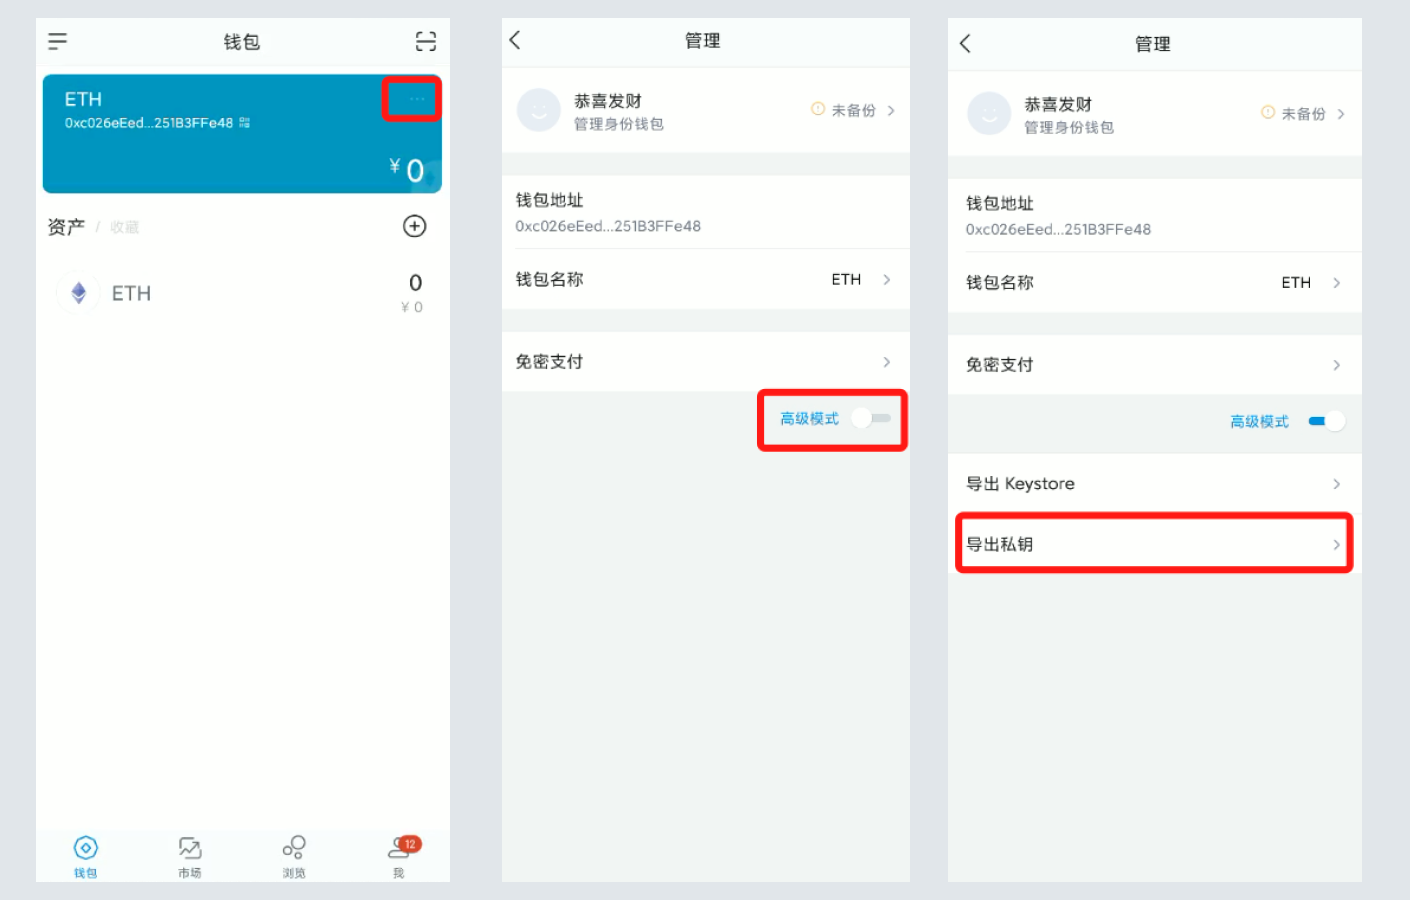Open 钱包名称 chevron in right screen
Viewport: 1410px width, 900px height.
tap(1336, 282)
